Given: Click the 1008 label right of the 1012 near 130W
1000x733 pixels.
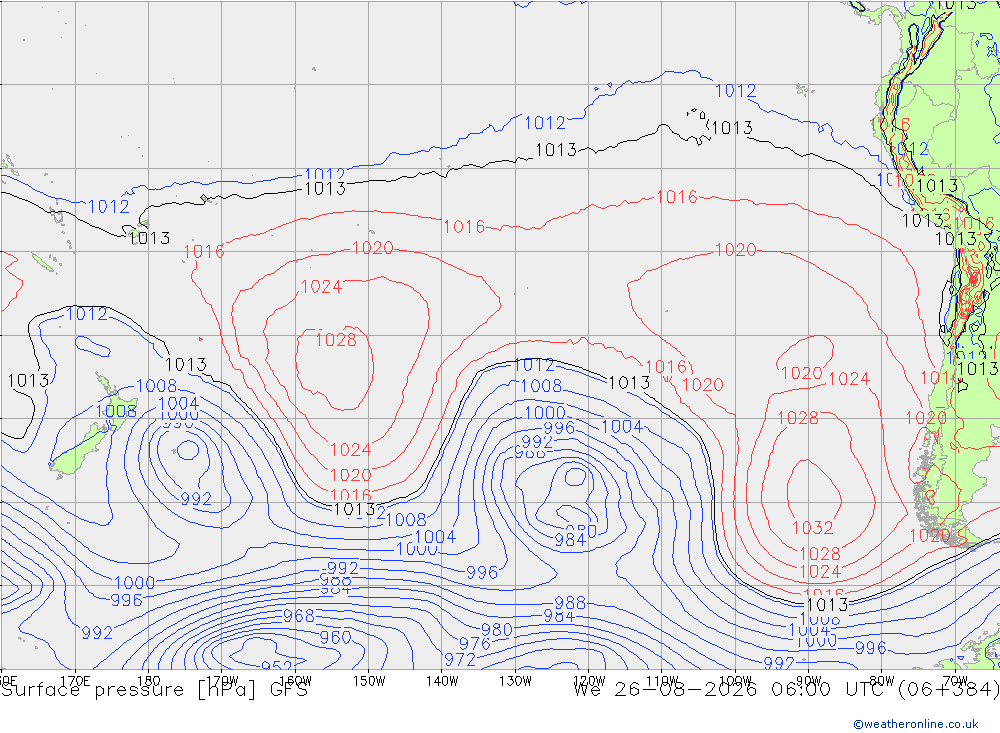Looking at the screenshot, I should [x=541, y=386].
